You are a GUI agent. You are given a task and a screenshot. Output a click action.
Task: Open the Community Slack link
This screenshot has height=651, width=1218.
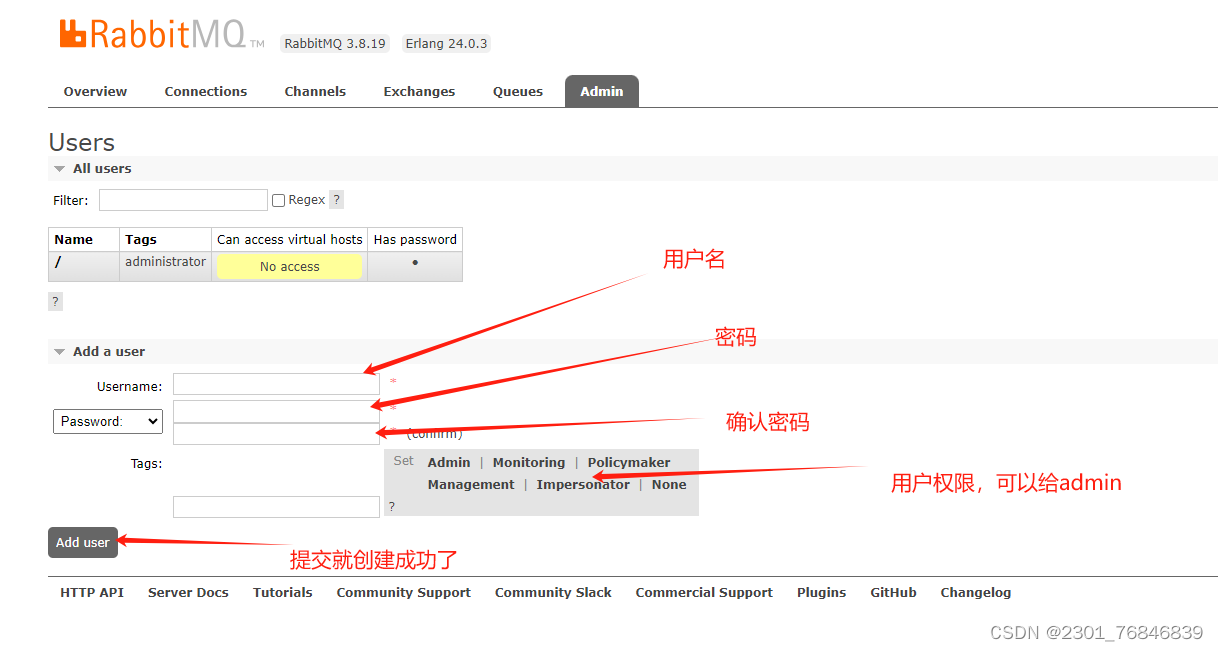(553, 592)
